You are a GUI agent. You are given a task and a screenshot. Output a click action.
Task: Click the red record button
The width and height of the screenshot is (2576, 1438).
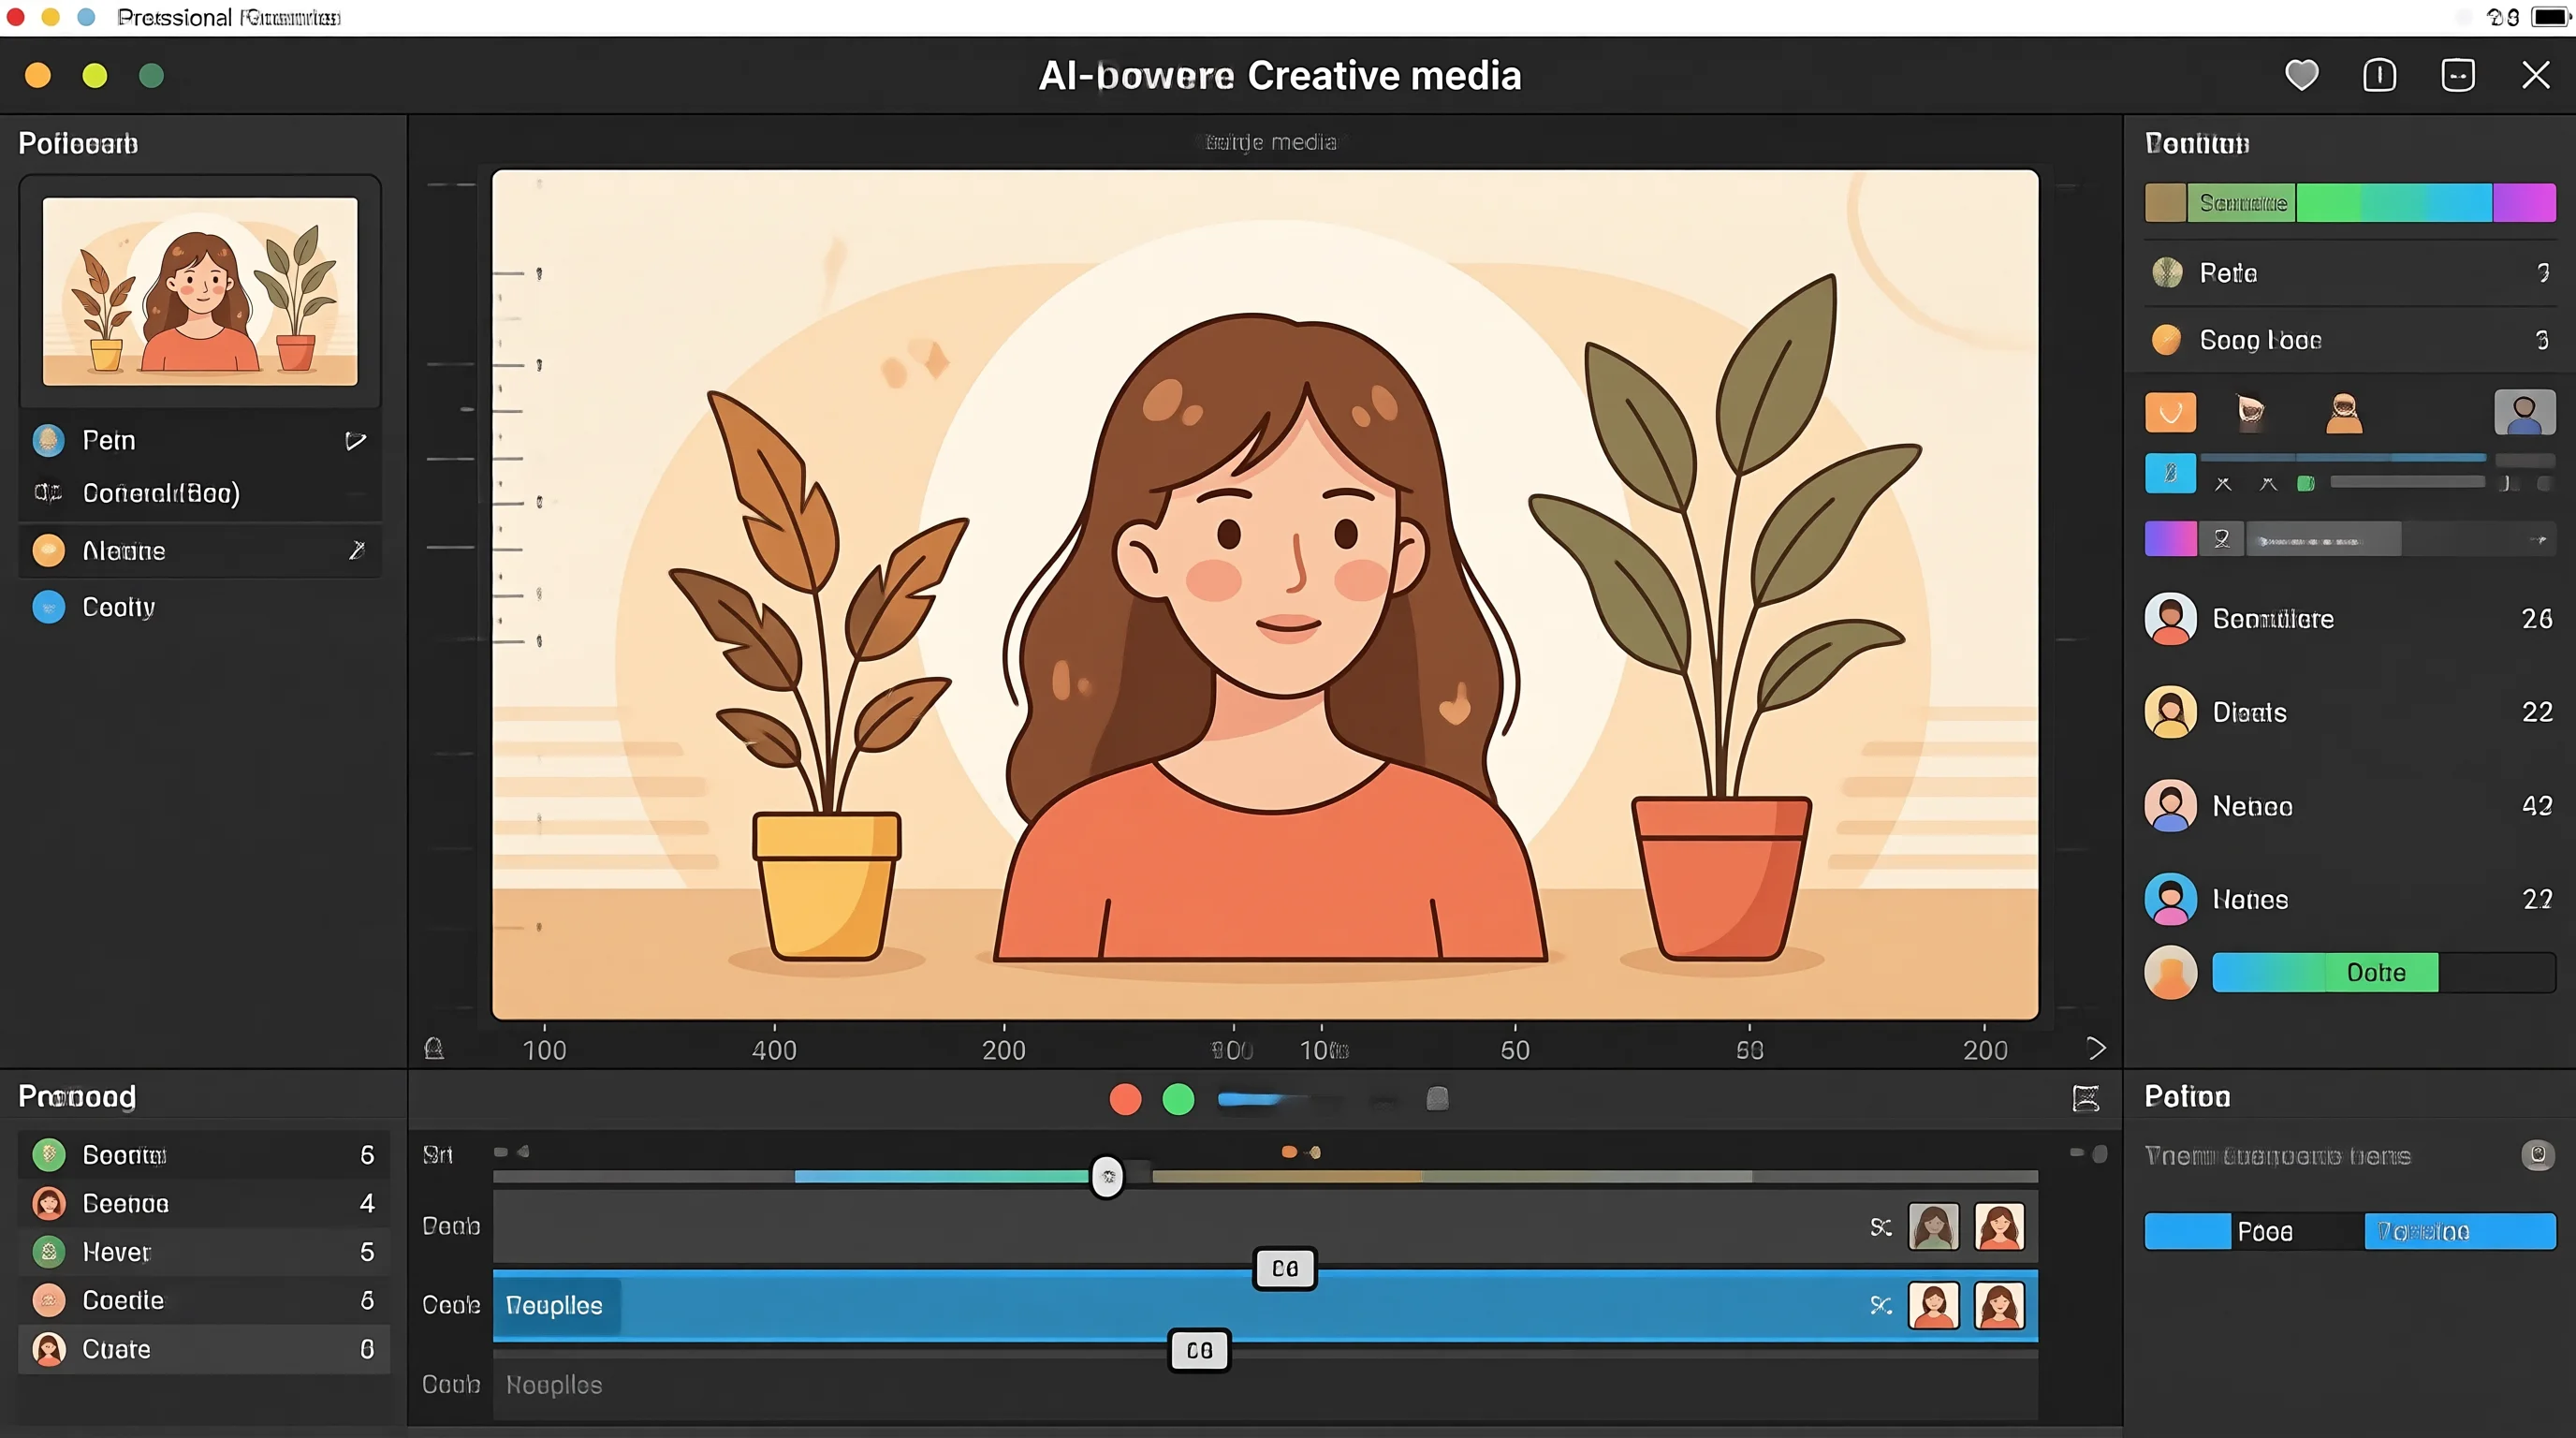1125,1099
